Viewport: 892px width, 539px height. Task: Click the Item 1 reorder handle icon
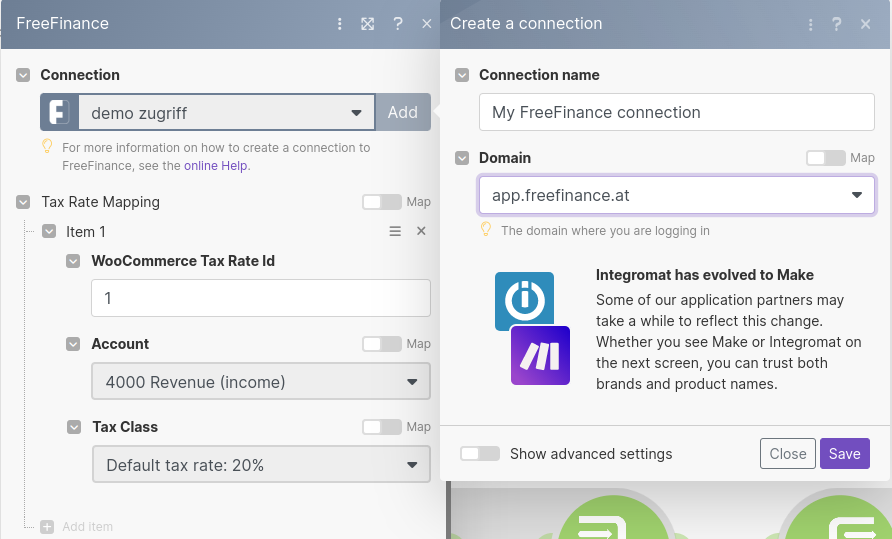pos(395,231)
